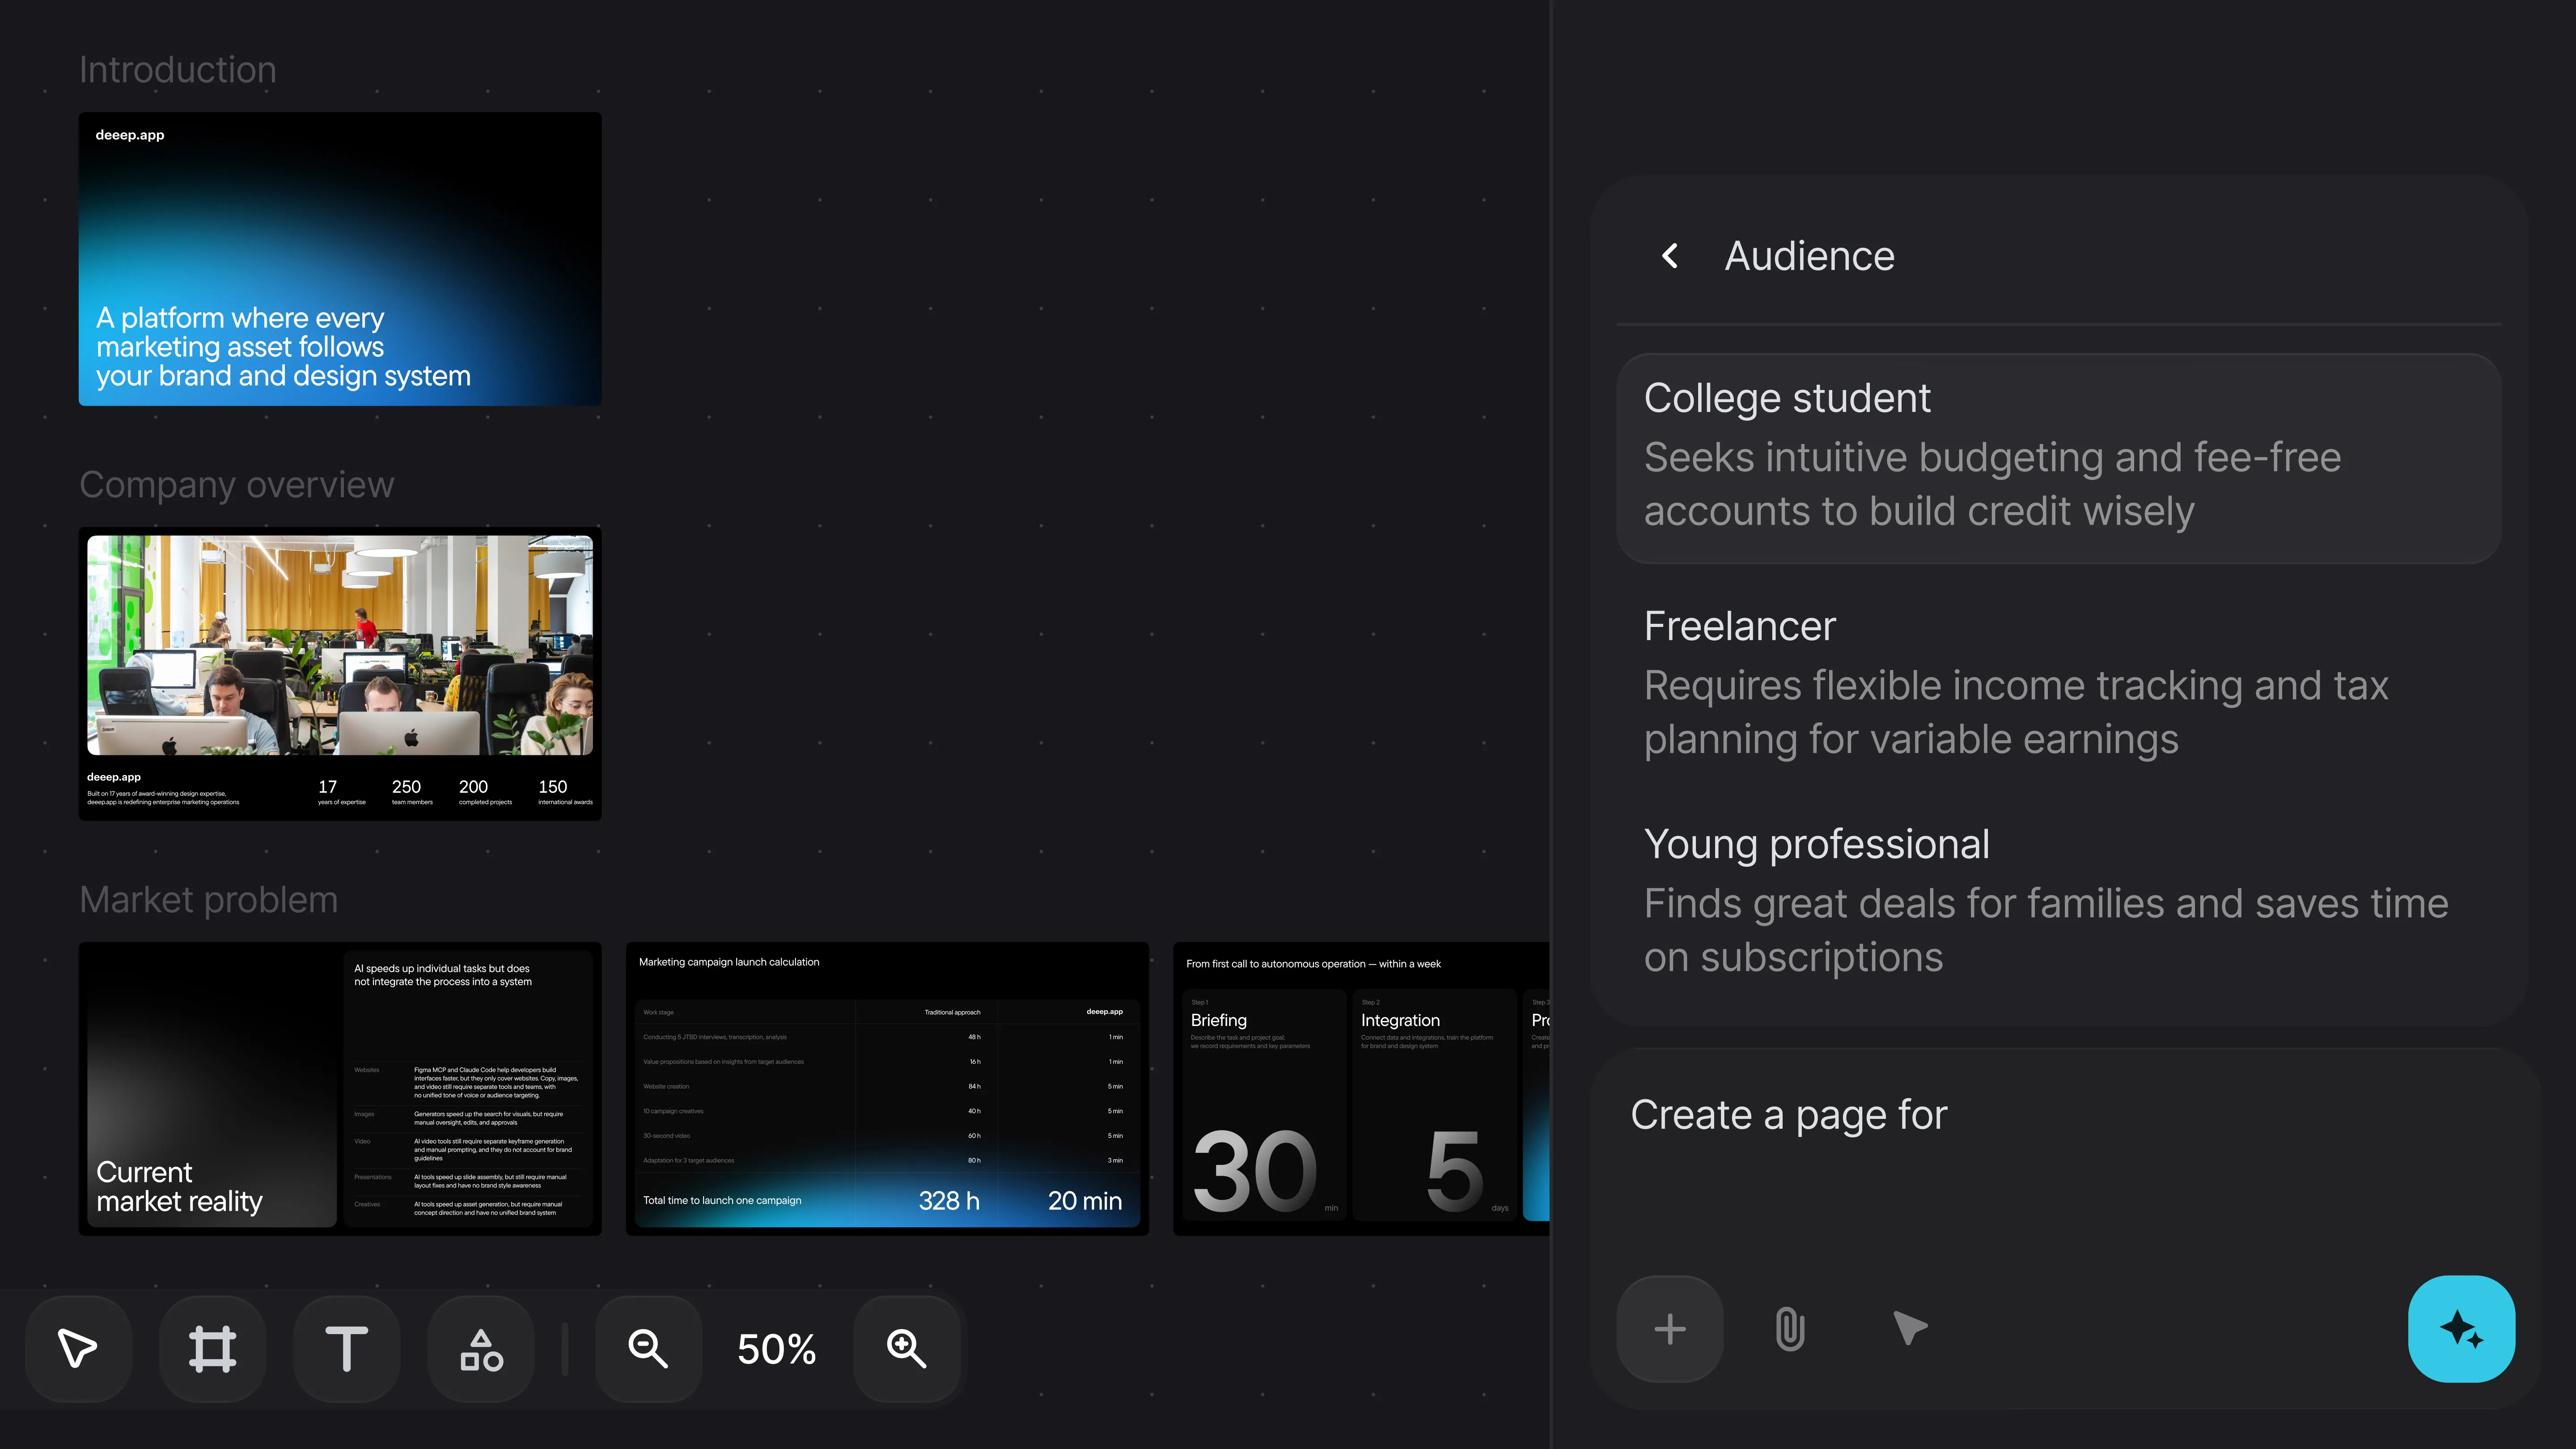Viewport: 2576px width, 1449px height.
Task: Click '20 min' total time value
Action: point(1085,1200)
